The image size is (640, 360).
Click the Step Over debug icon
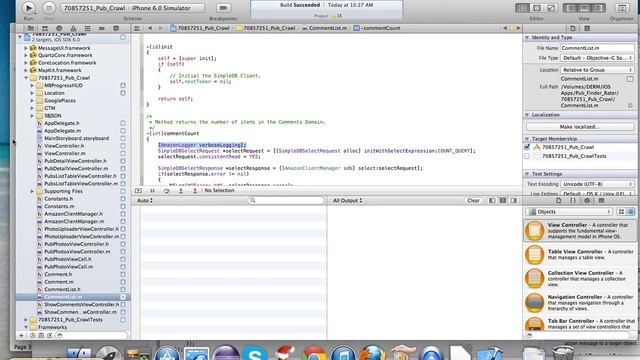(167, 191)
